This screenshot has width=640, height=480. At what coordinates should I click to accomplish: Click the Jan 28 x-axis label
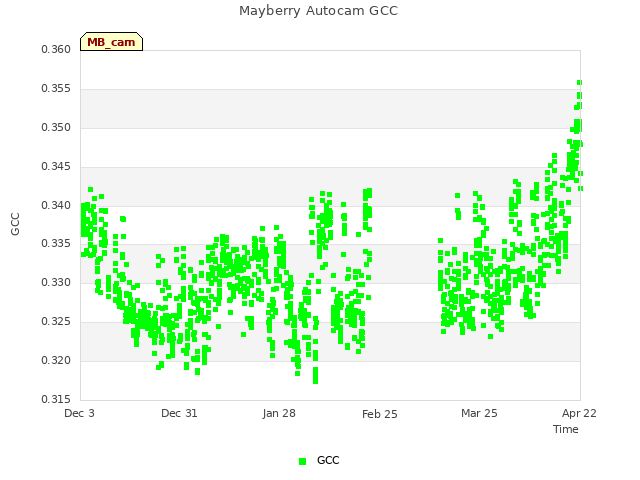(x=279, y=413)
